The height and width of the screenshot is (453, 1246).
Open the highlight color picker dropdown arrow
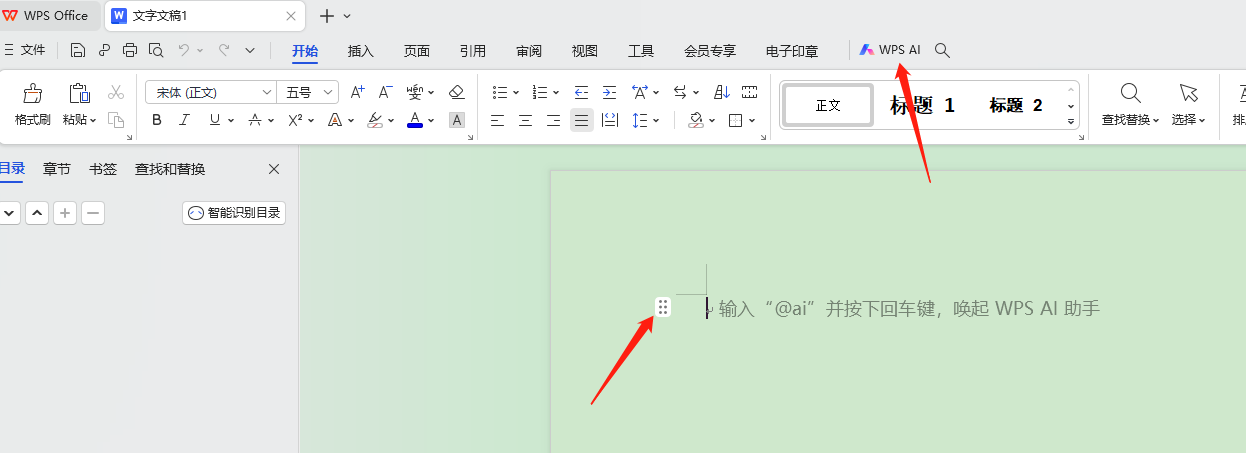click(391, 121)
